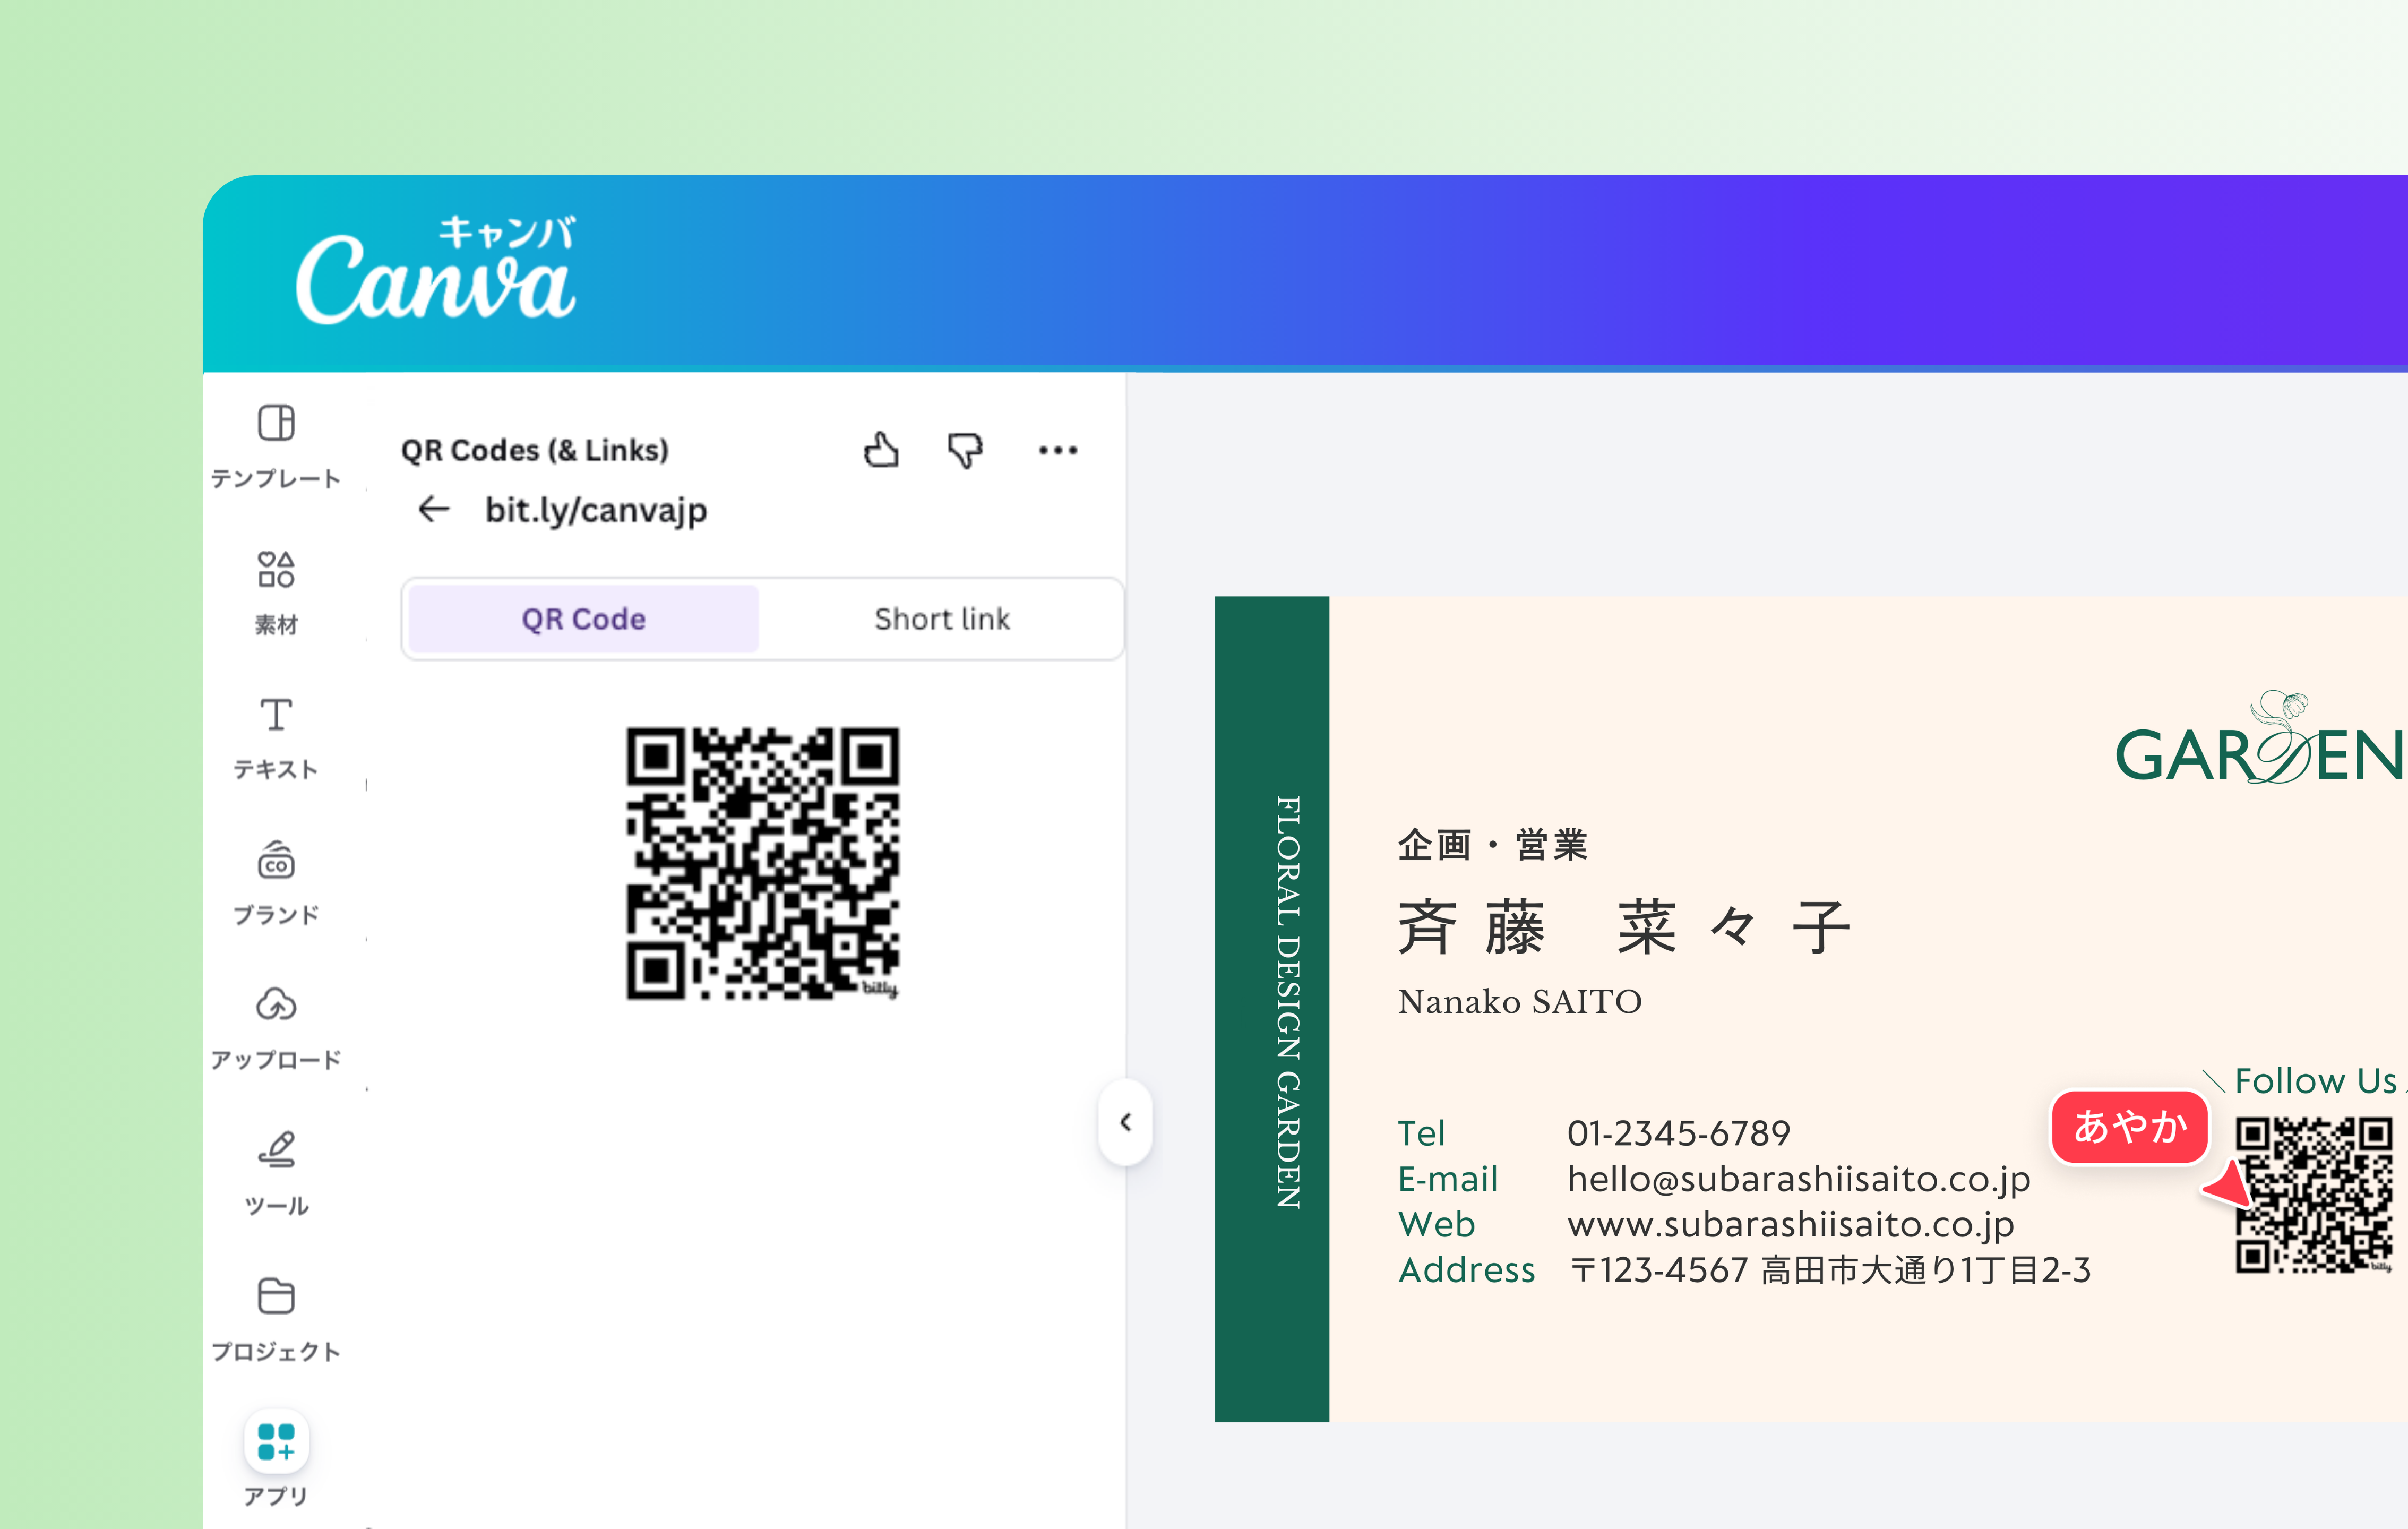Select the 企画・営業 text on card
Screen dimensions: 2408x1529
coord(1492,845)
